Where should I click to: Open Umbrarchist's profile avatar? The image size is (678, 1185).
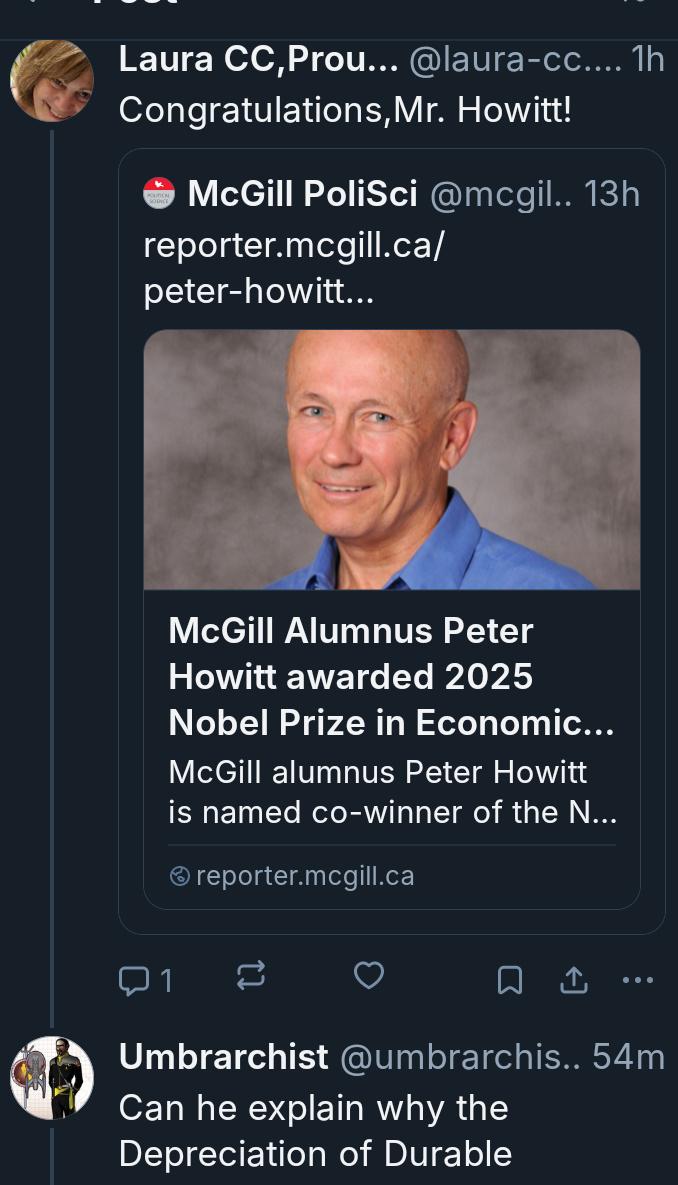point(52,1077)
